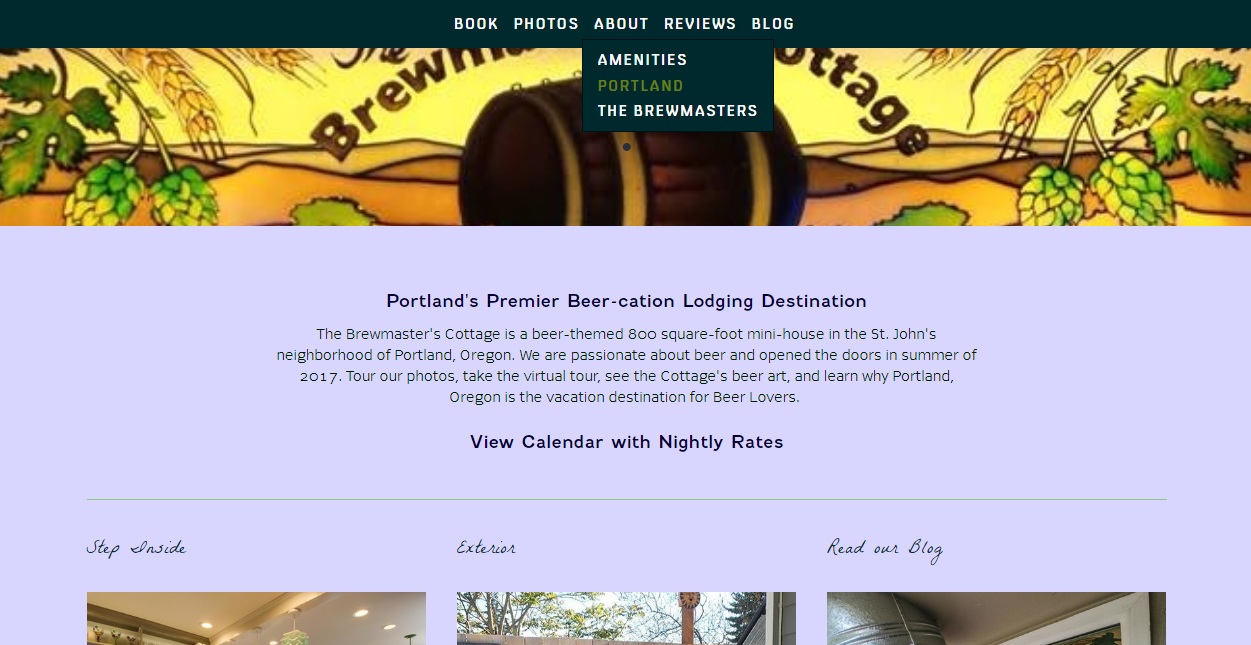Click the banner carousel dot indicator
The image size is (1251, 645).
(627, 147)
